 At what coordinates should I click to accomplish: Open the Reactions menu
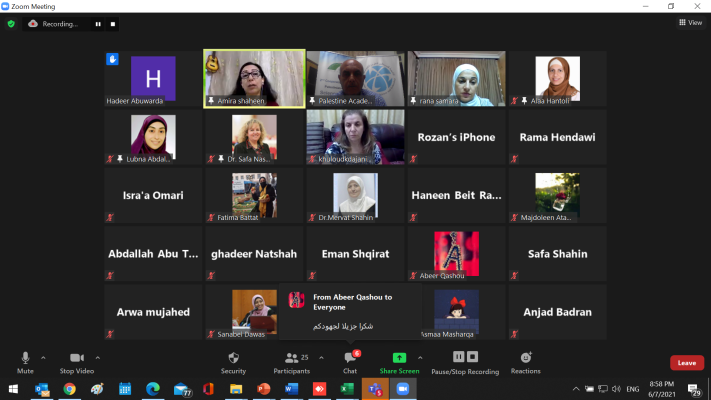(x=525, y=361)
